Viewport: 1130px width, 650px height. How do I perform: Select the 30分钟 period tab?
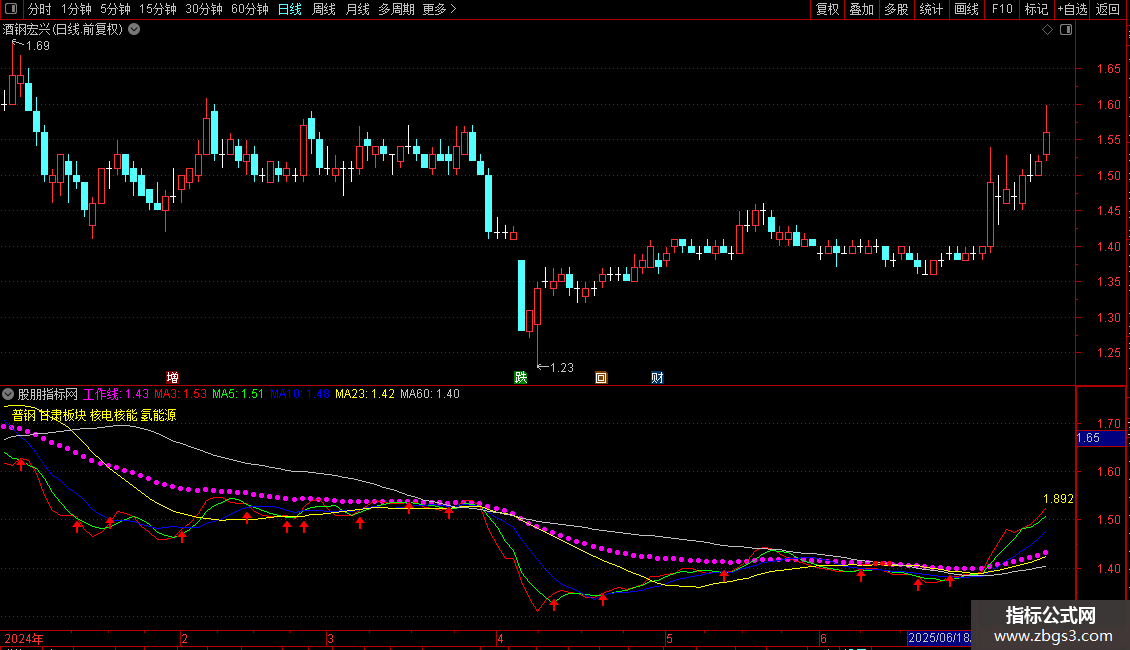(x=203, y=9)
